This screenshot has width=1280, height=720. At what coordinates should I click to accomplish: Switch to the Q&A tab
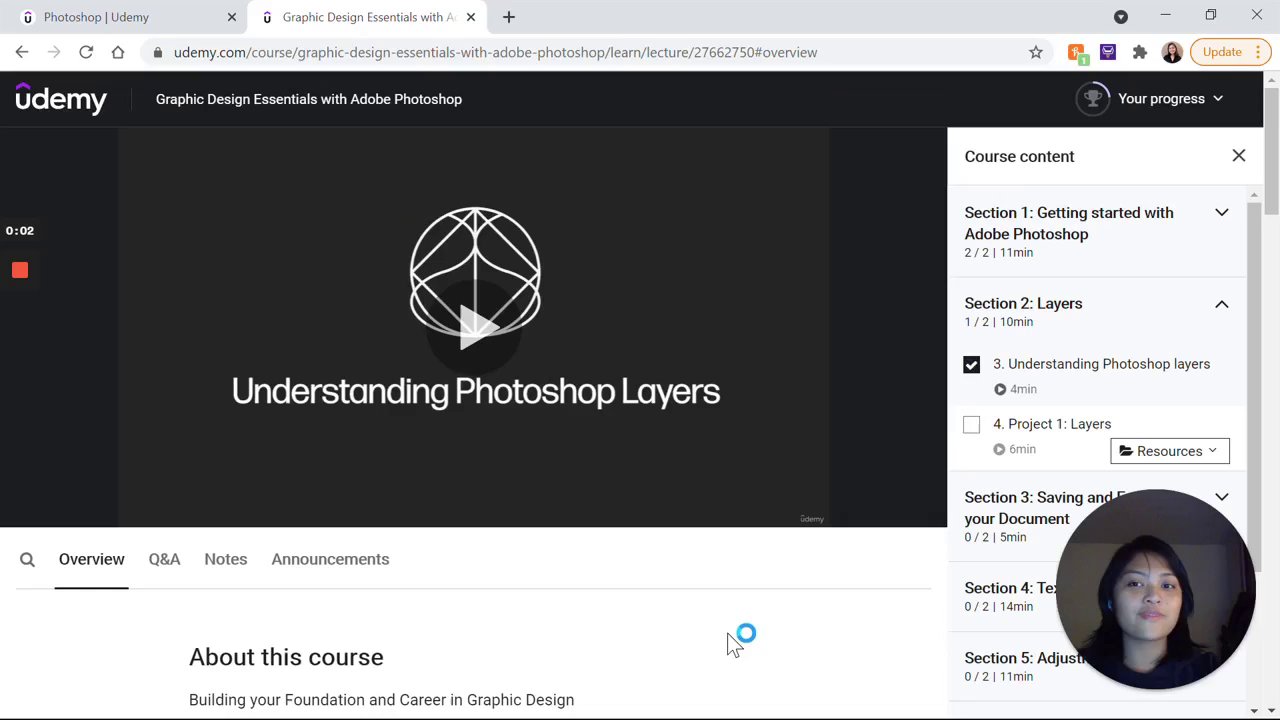[164, 559]
